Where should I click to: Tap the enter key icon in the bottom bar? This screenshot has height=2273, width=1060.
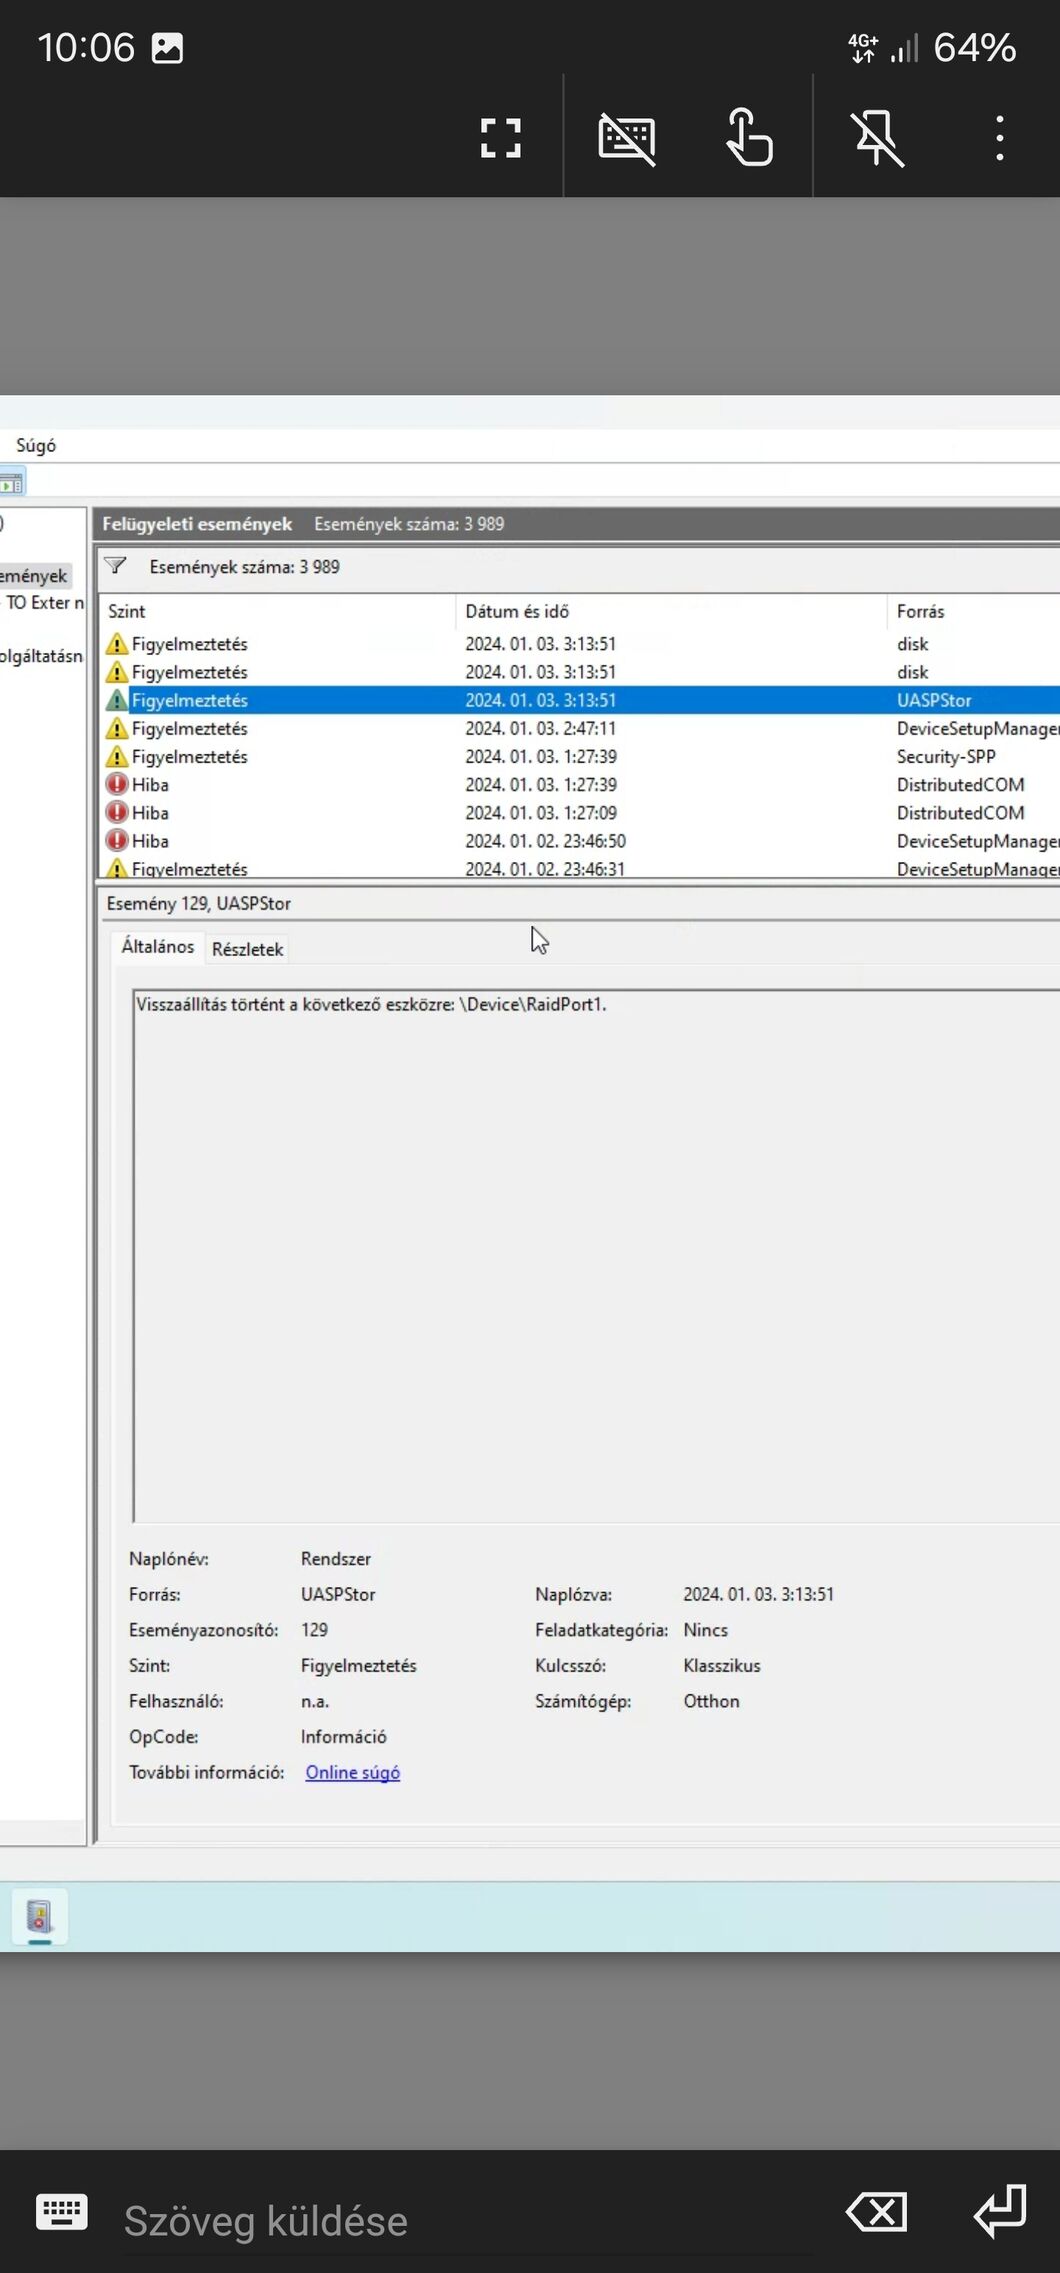tap(1000, 2210)
